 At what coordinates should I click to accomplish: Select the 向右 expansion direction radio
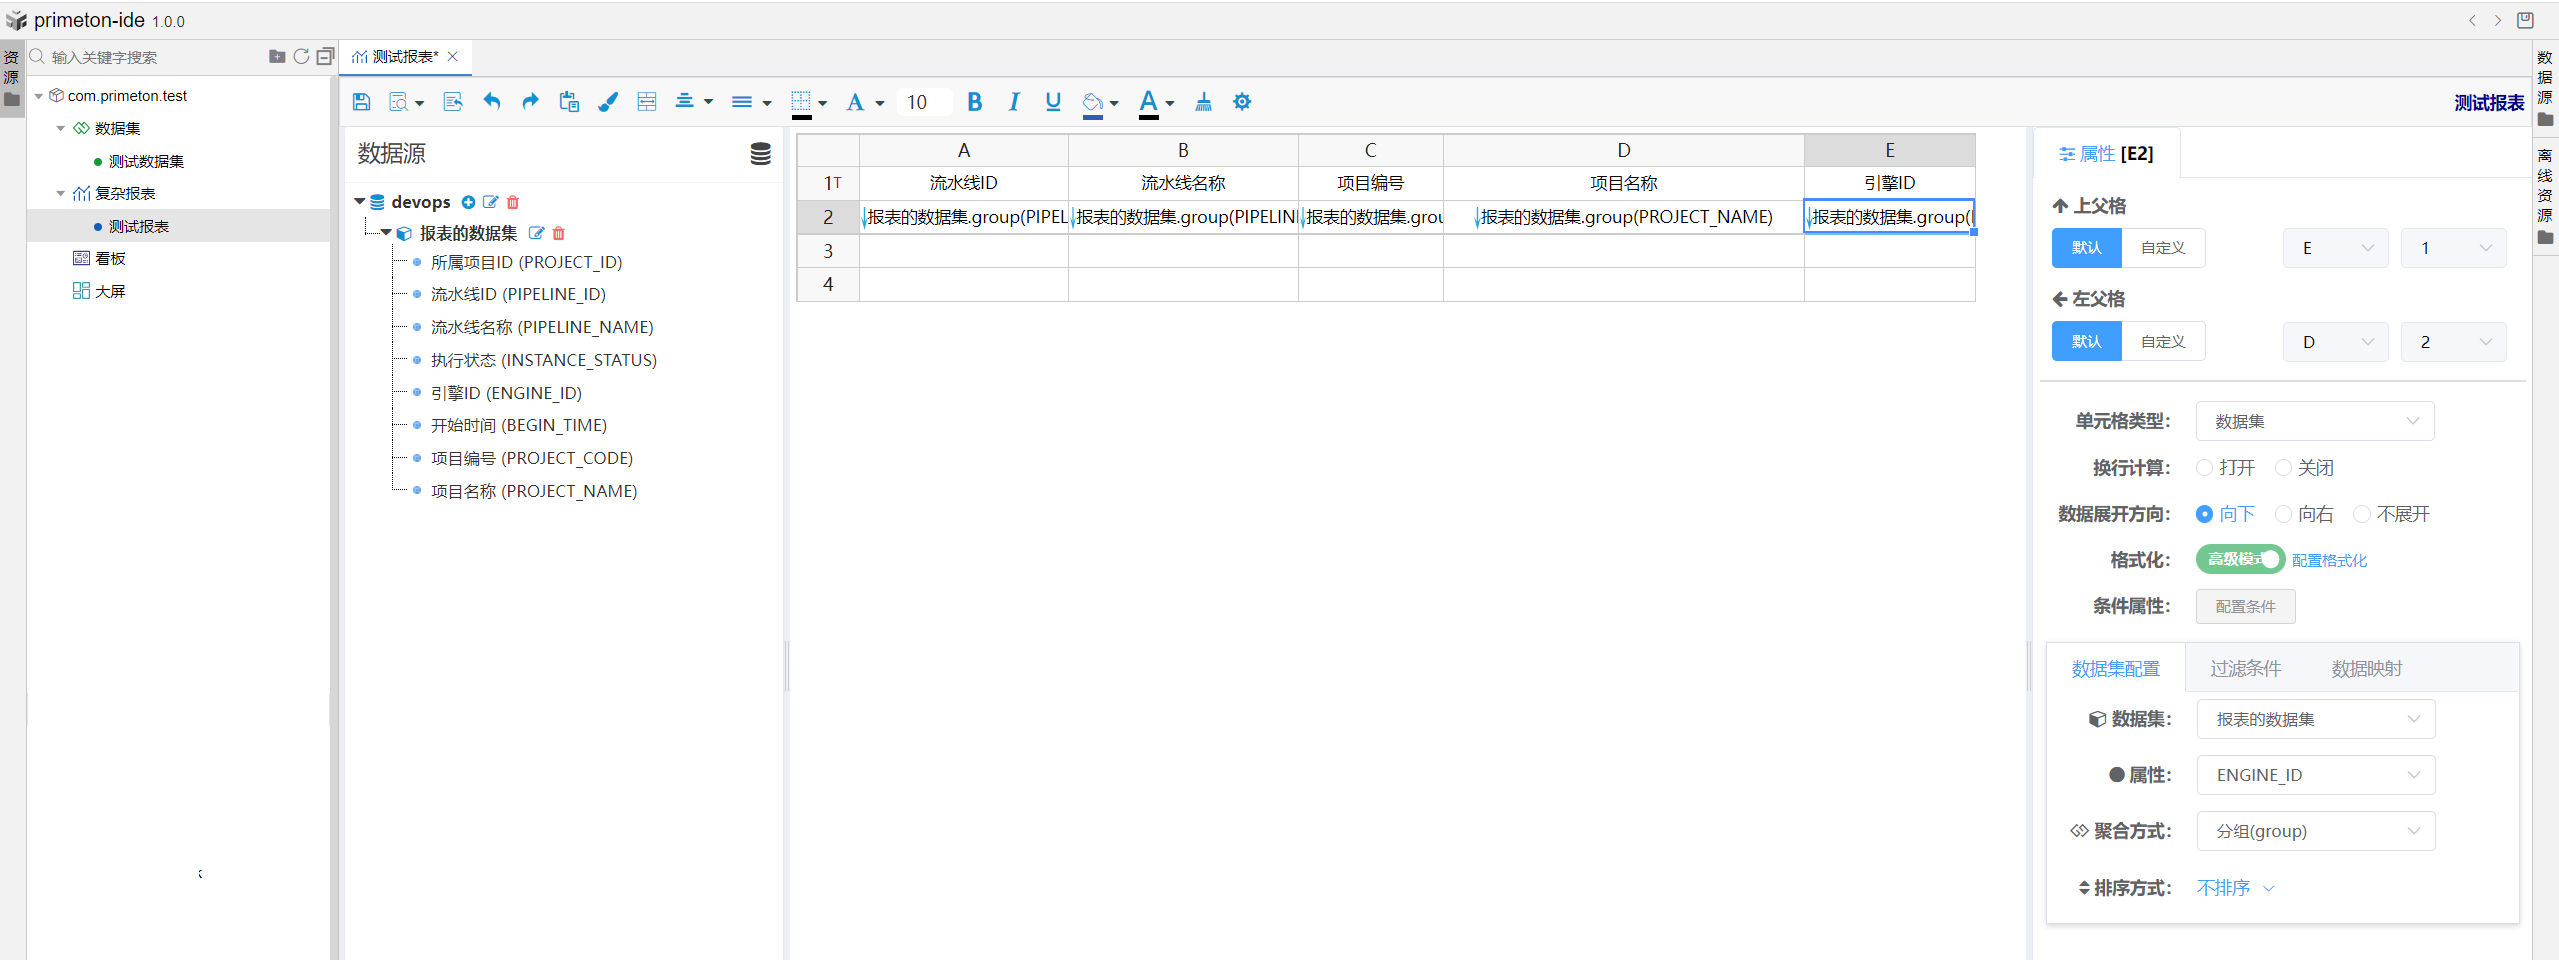2284,514
